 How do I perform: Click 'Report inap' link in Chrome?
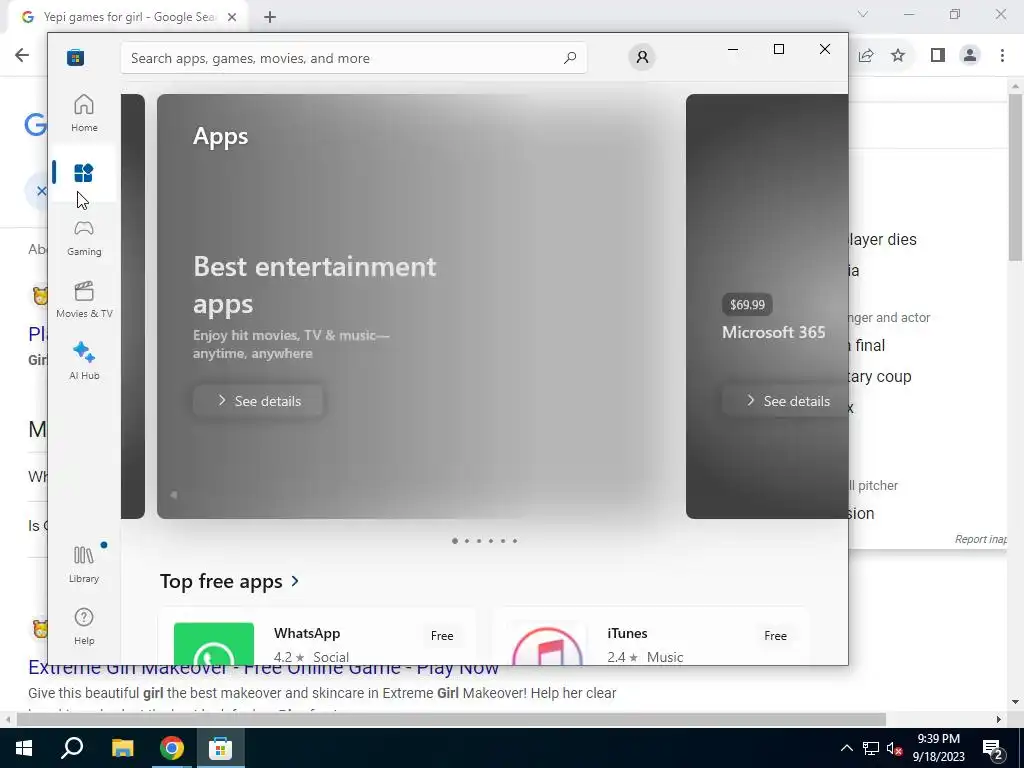click(x=980, y=539)
